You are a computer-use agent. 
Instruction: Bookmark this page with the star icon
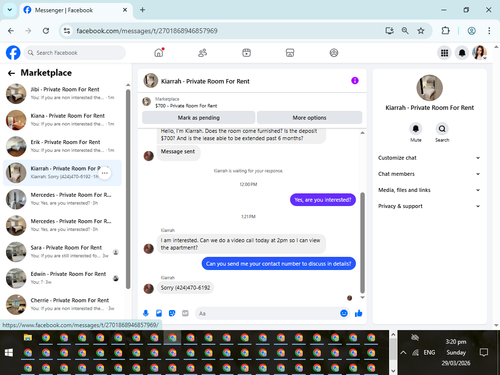click(x=421, y=31)
